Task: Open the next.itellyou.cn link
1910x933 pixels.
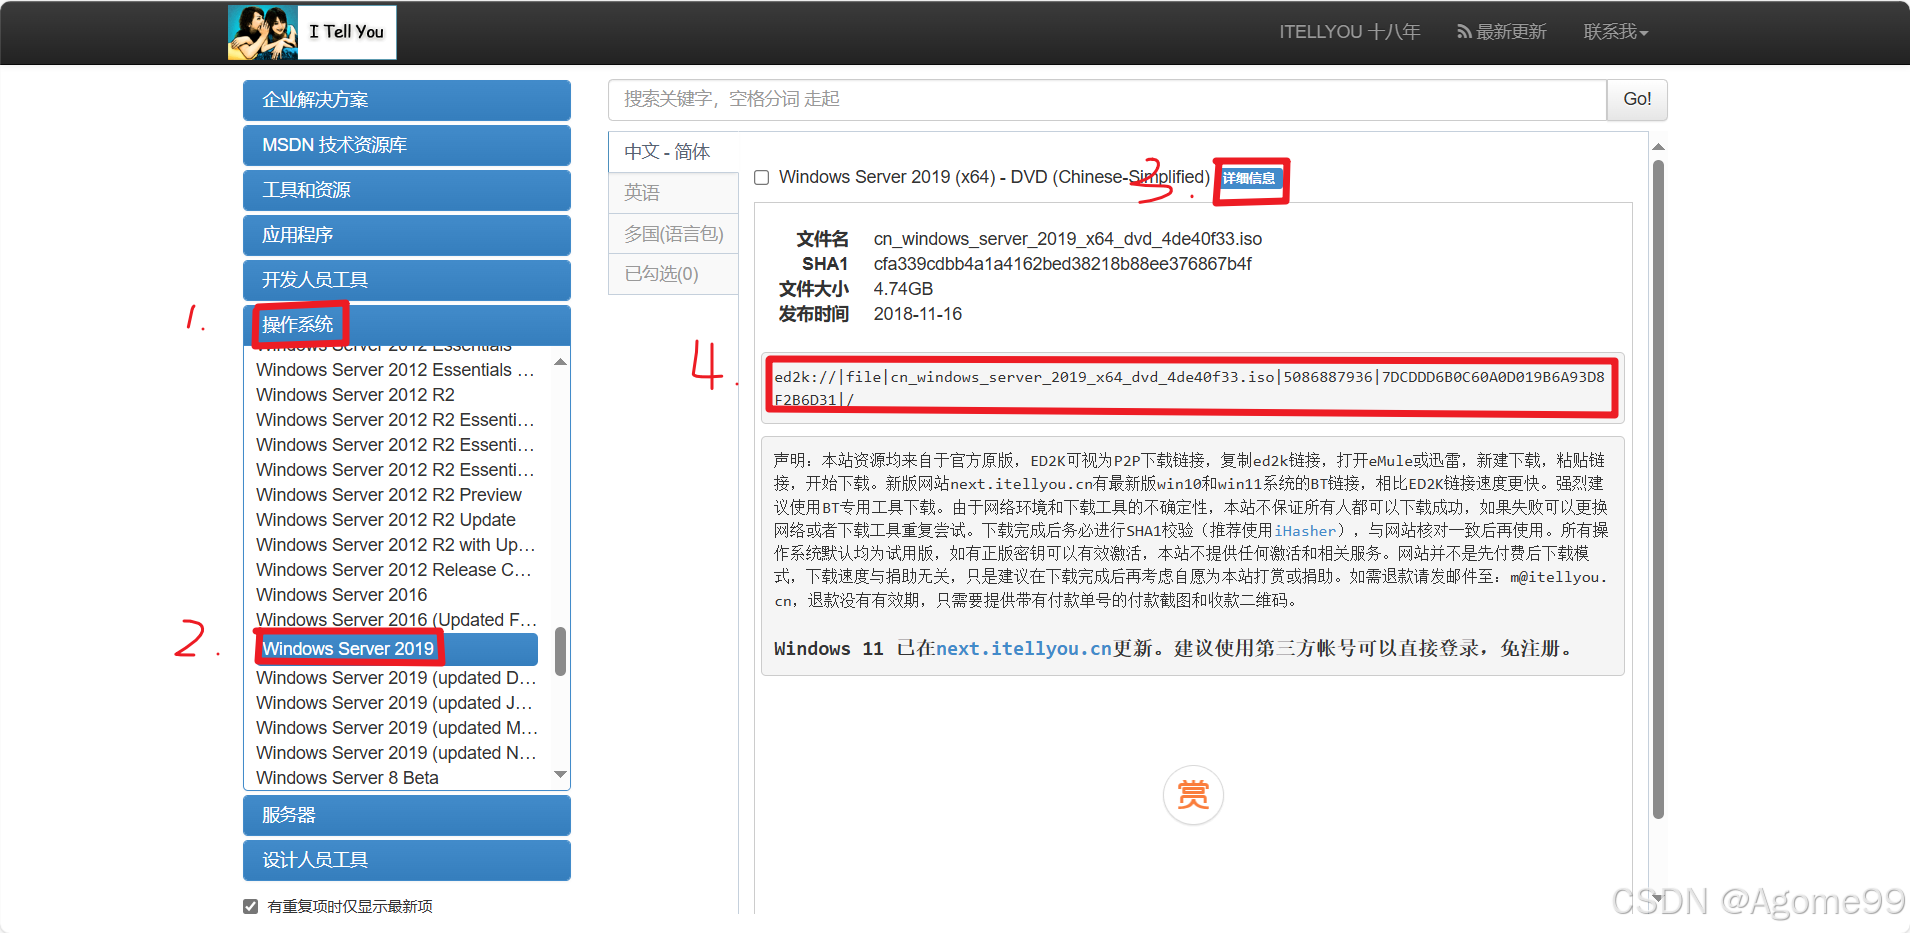Action: pyautogui.click(x=1023, y=649)
